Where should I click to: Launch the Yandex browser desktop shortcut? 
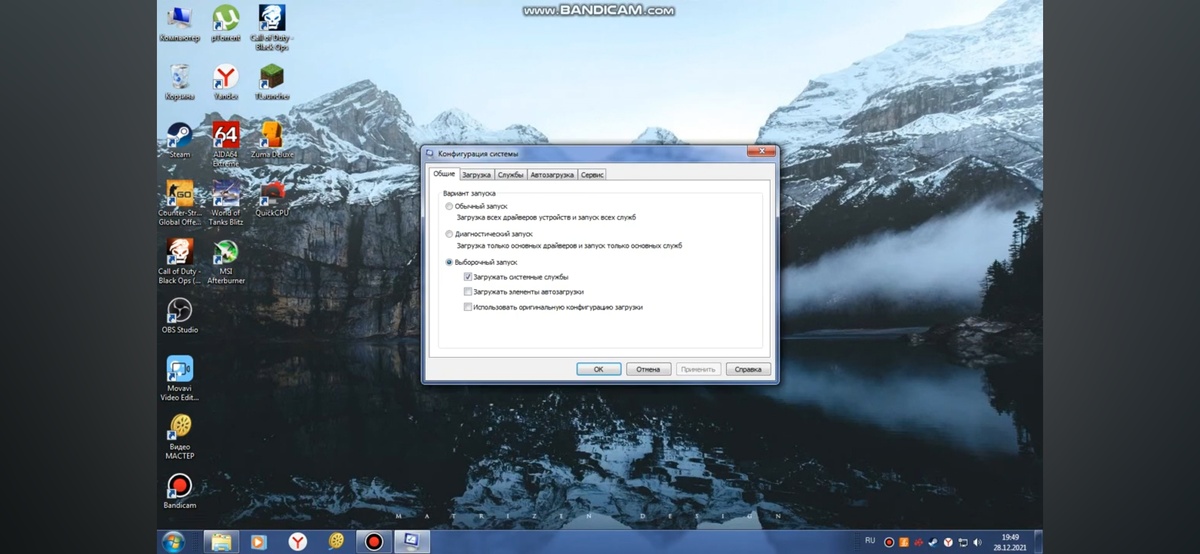226,83
